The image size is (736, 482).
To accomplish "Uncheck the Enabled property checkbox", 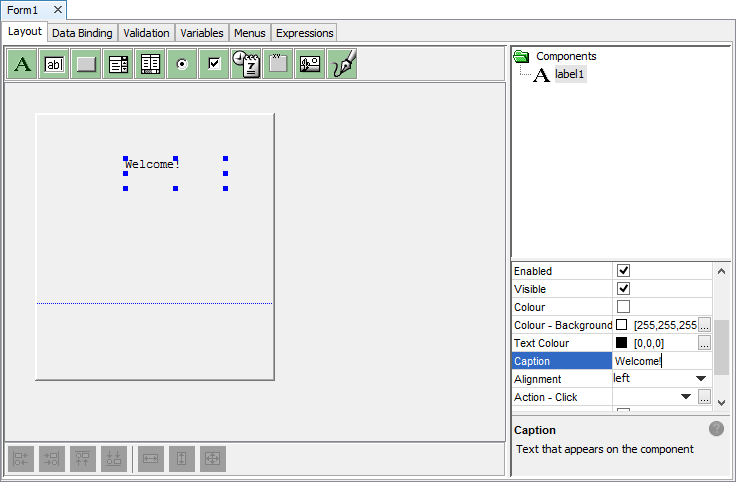I will coord(624,271).
